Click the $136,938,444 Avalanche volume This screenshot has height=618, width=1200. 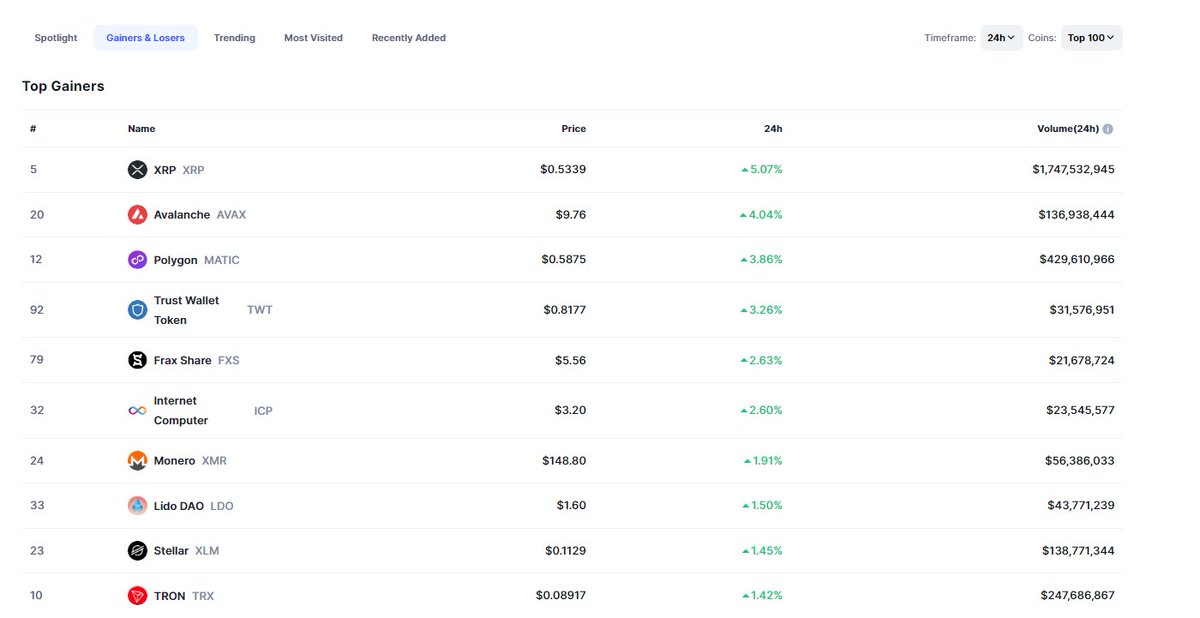(x=1077, y=215)
